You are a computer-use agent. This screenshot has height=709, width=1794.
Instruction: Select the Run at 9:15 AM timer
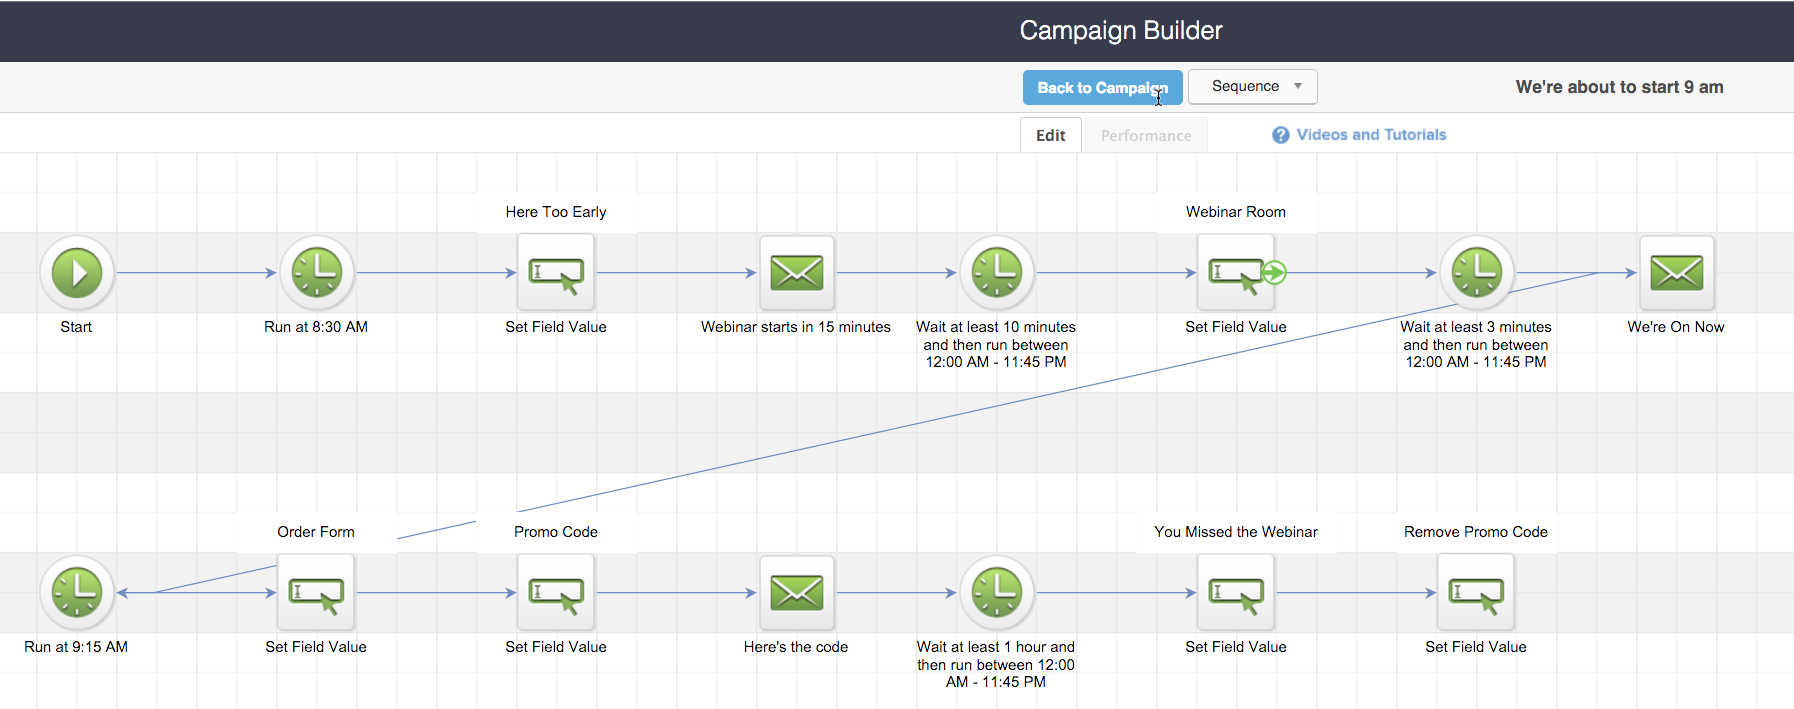[77, 593]
